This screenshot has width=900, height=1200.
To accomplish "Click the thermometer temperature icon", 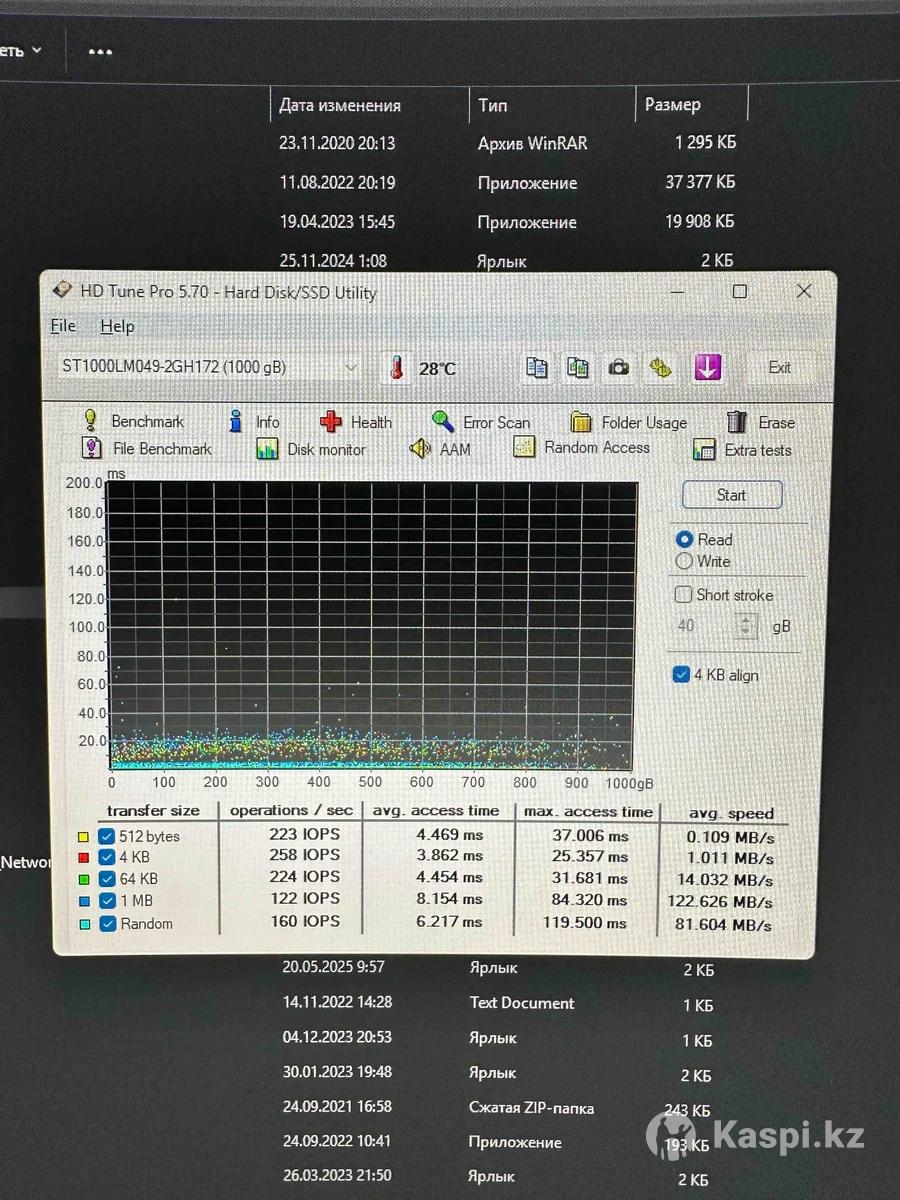I will point(397,369).
